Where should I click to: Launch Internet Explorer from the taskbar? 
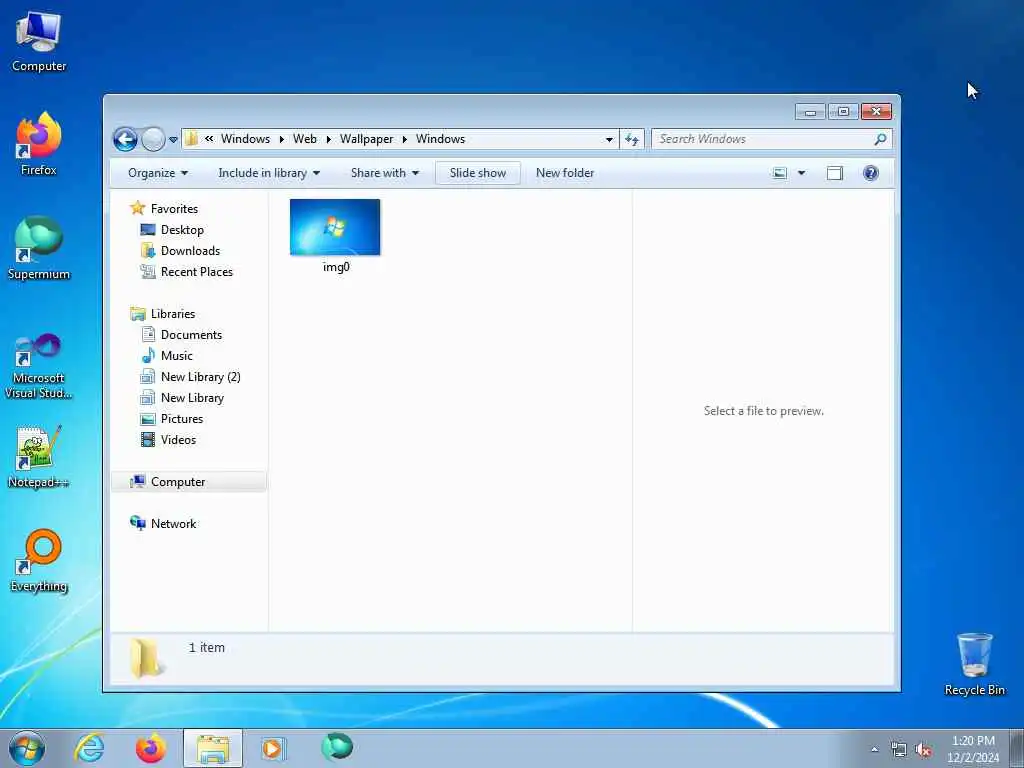89,748
